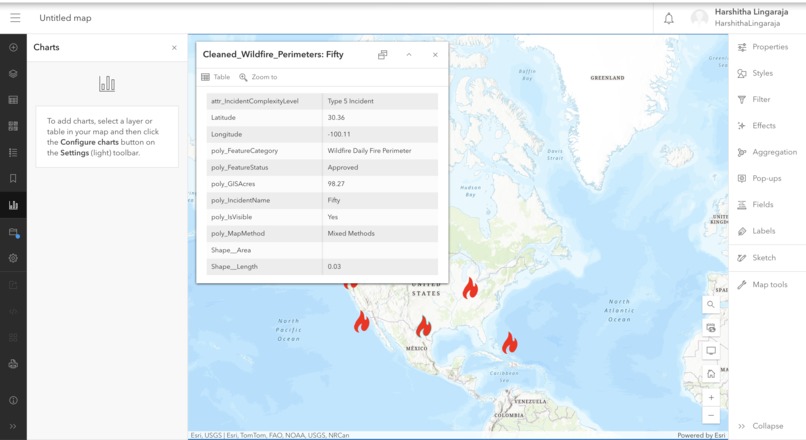Open Filter in the right toolbar
The width and height of the screenshot is (806, 440).
[754, 100]
